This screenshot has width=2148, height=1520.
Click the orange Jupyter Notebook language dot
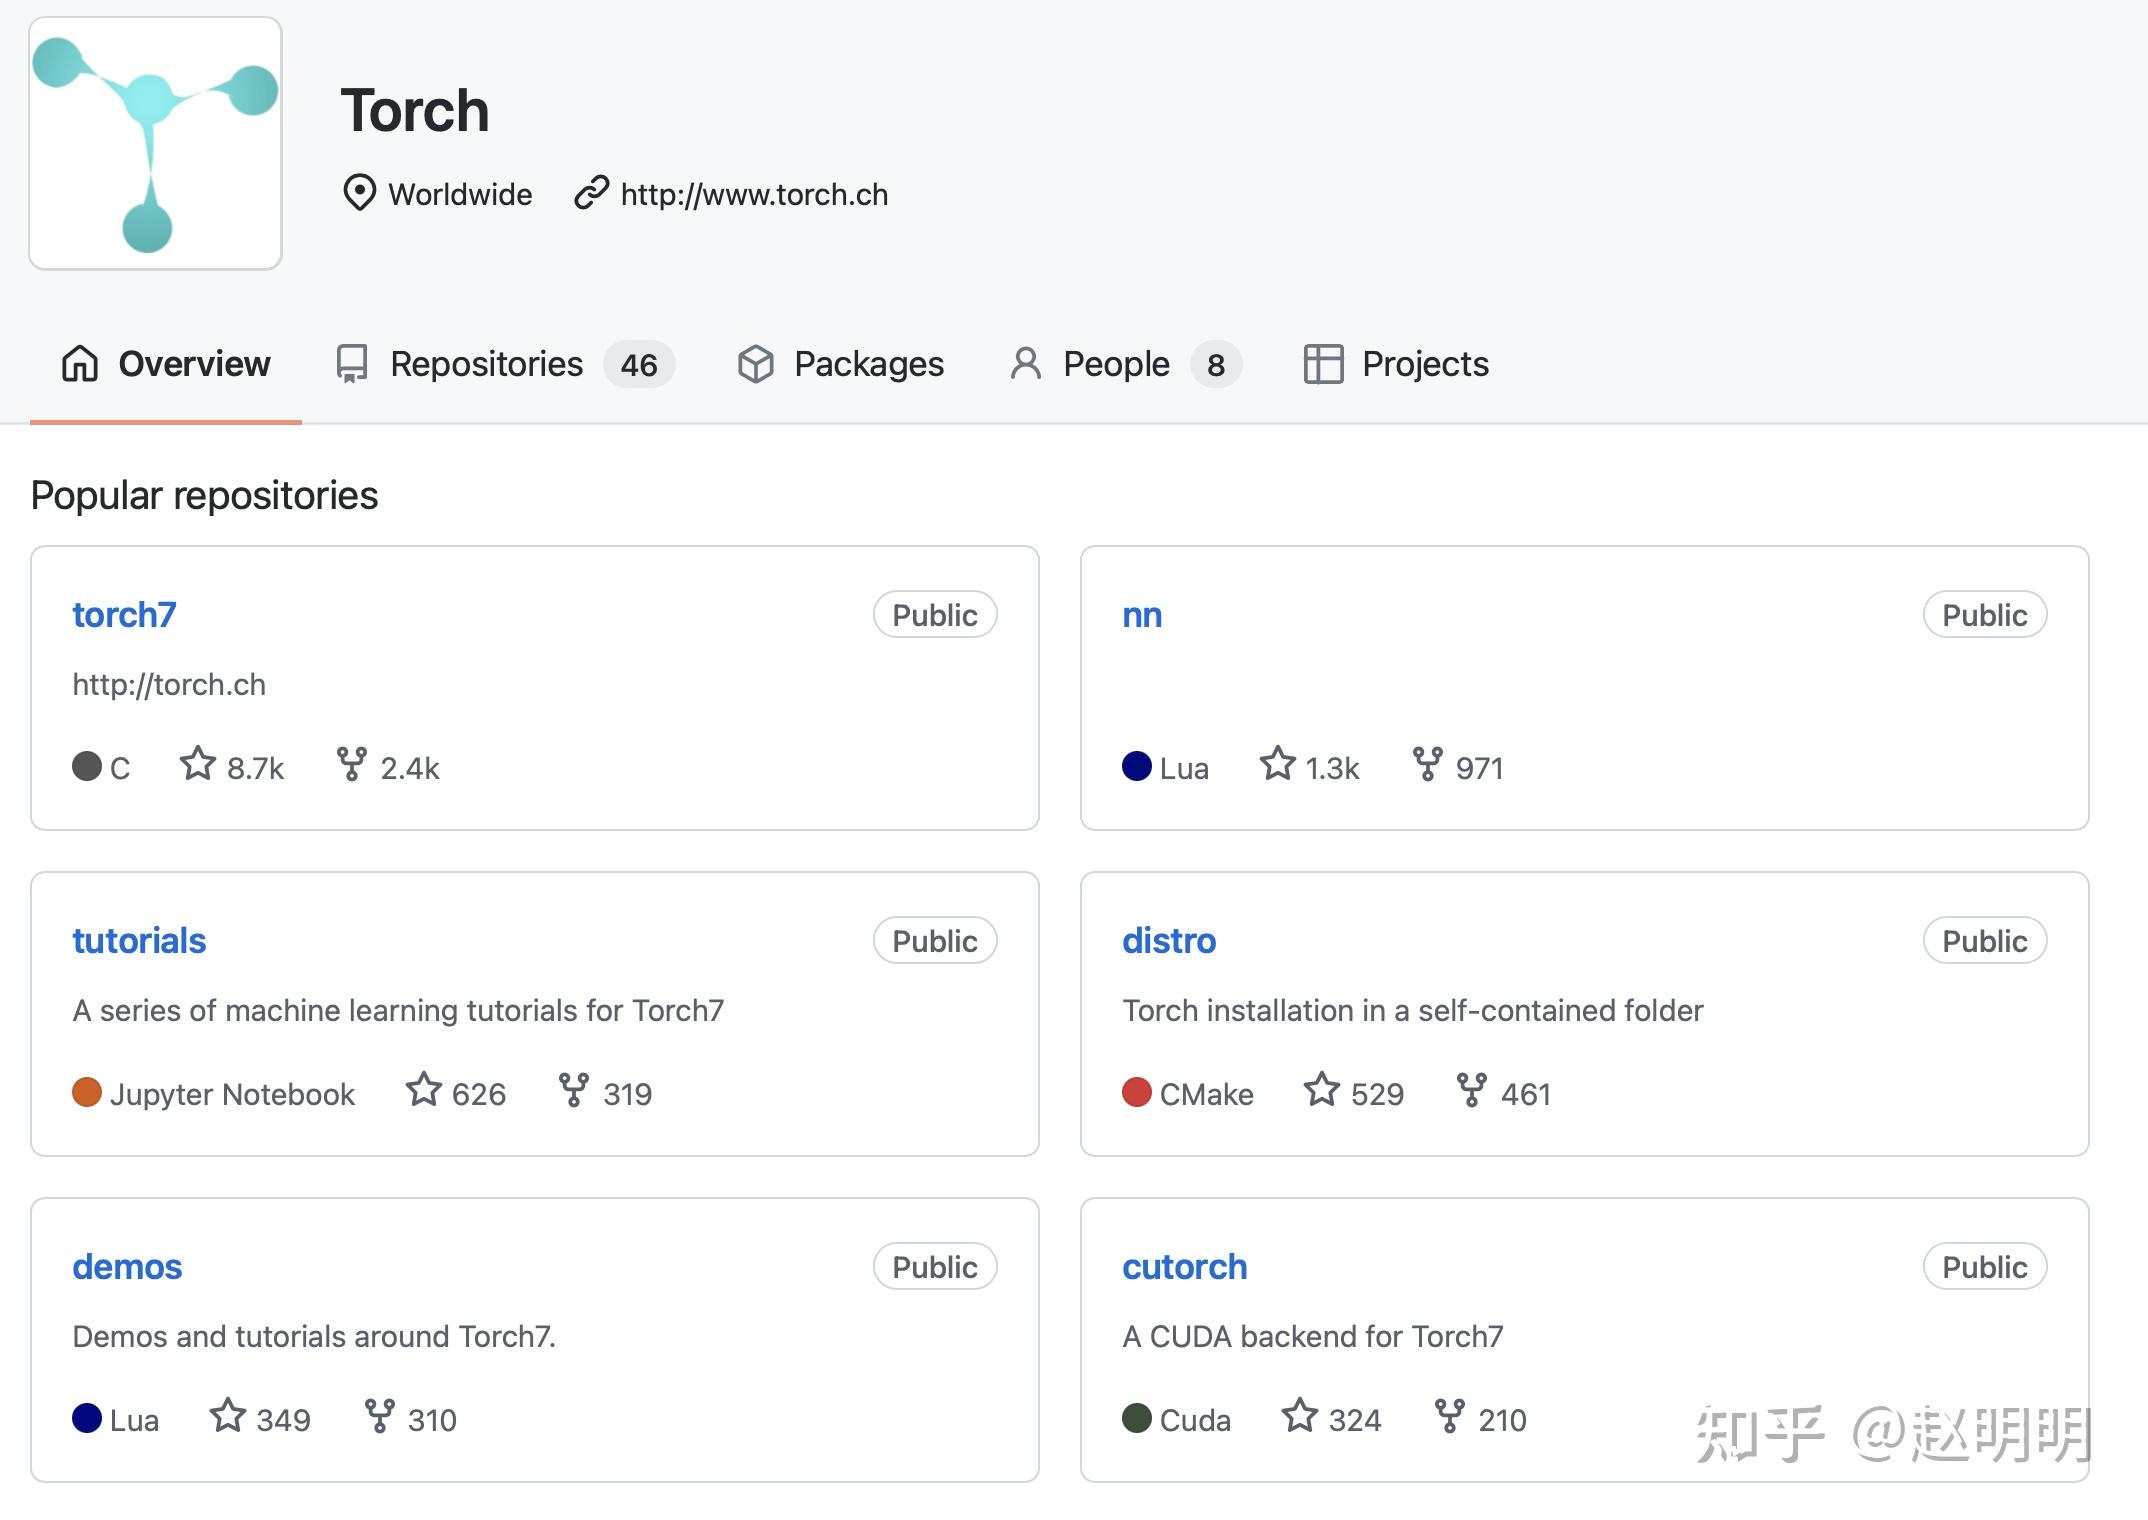click(87, 1092)
